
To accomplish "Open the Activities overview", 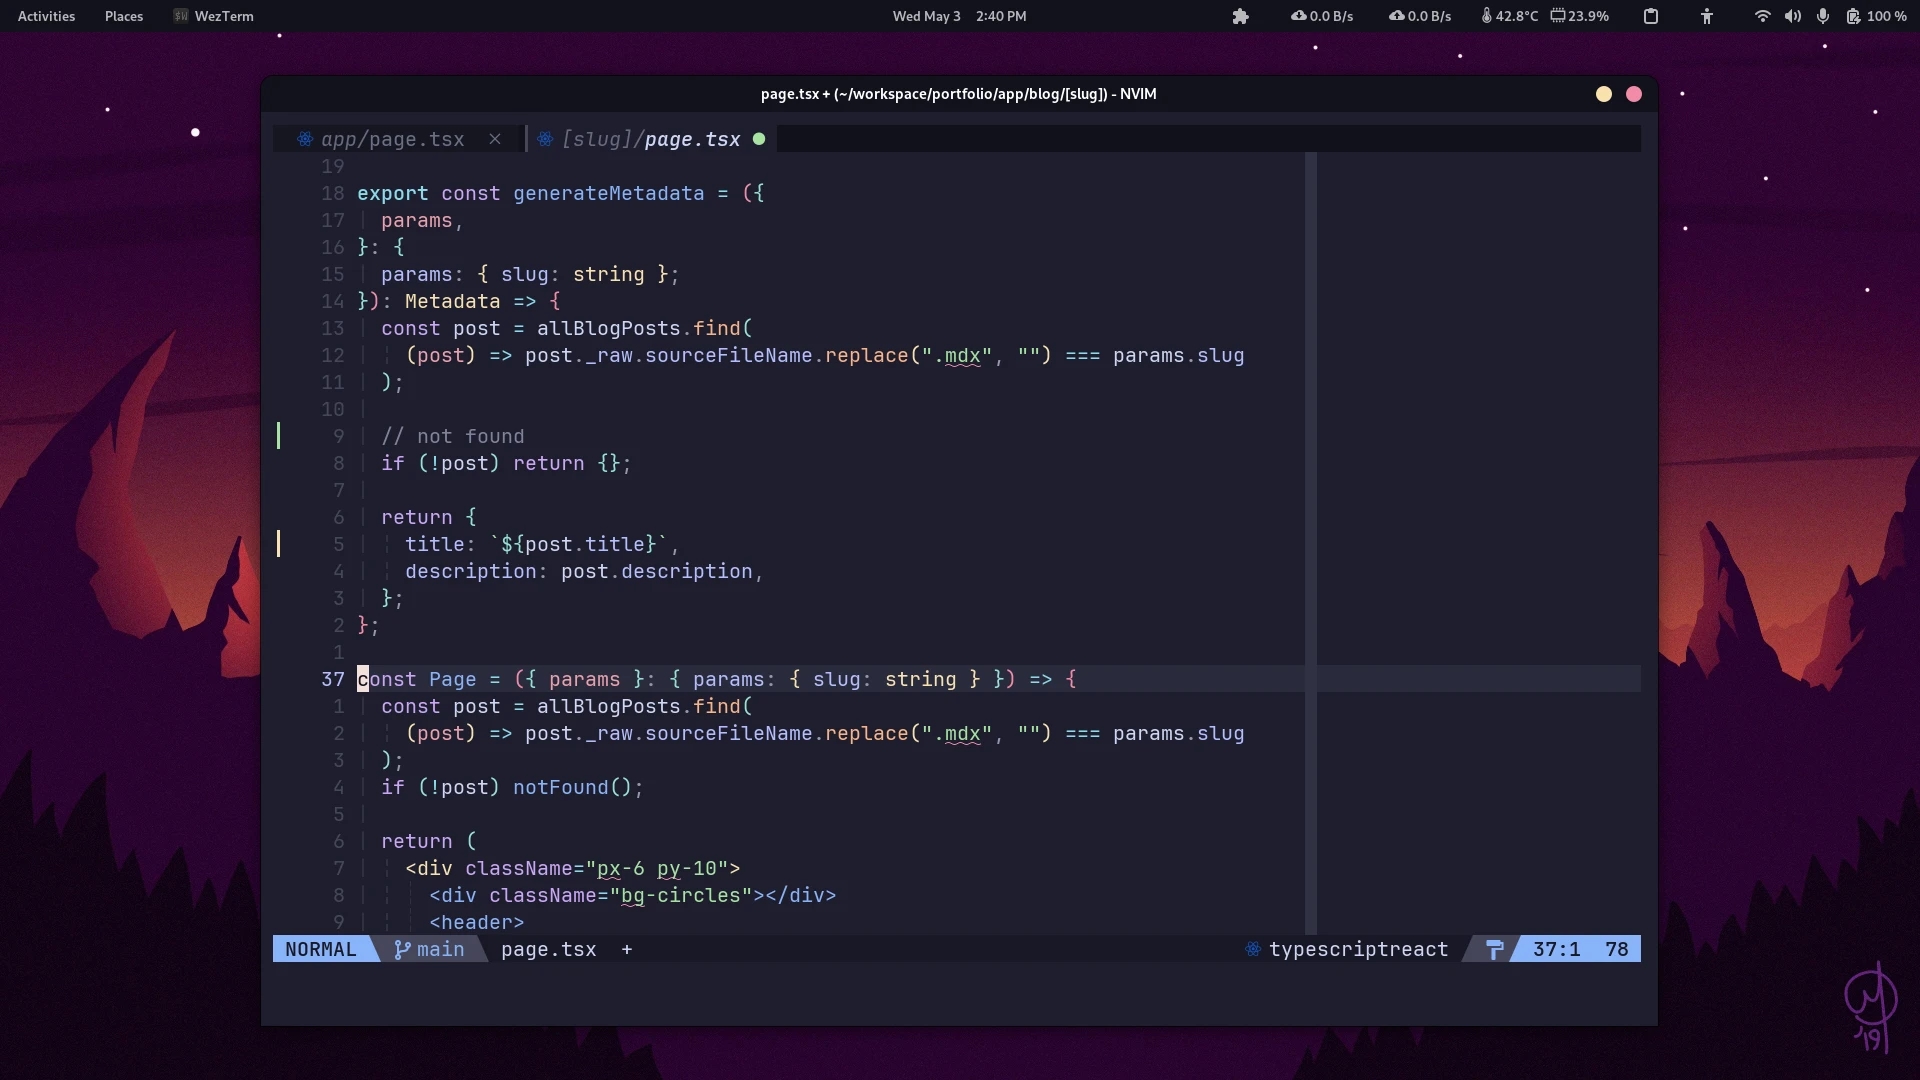I will tap(46, 16).
